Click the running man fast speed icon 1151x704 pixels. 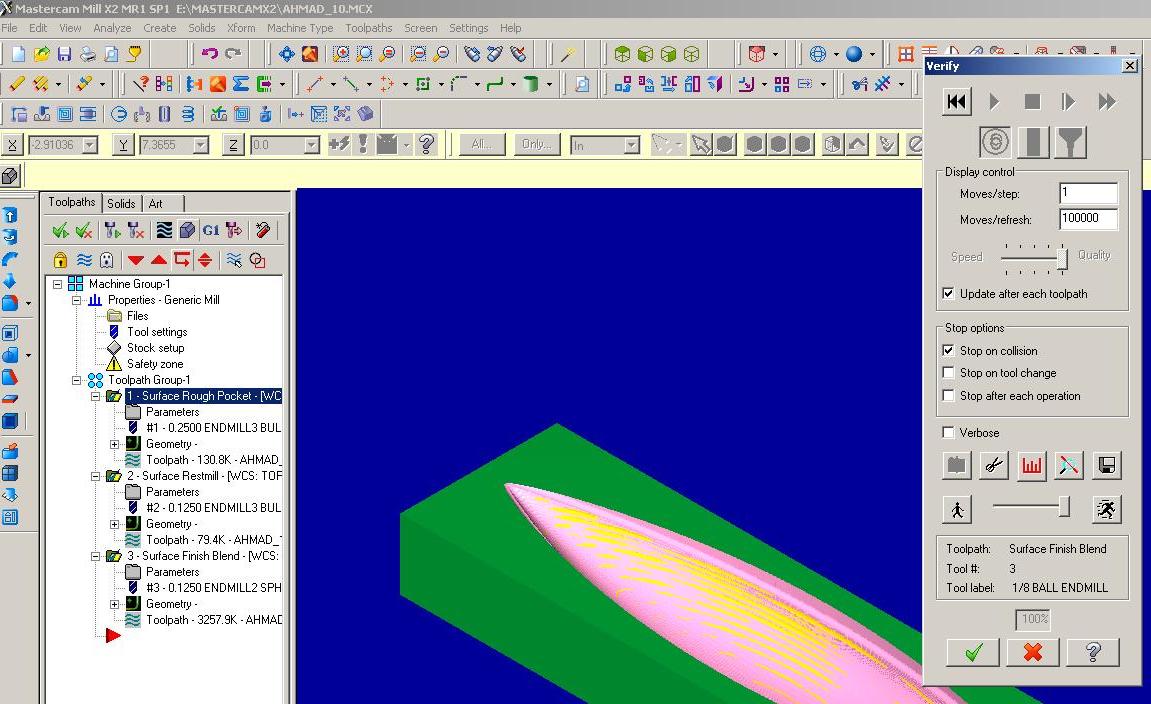[x=1107, y=509]
